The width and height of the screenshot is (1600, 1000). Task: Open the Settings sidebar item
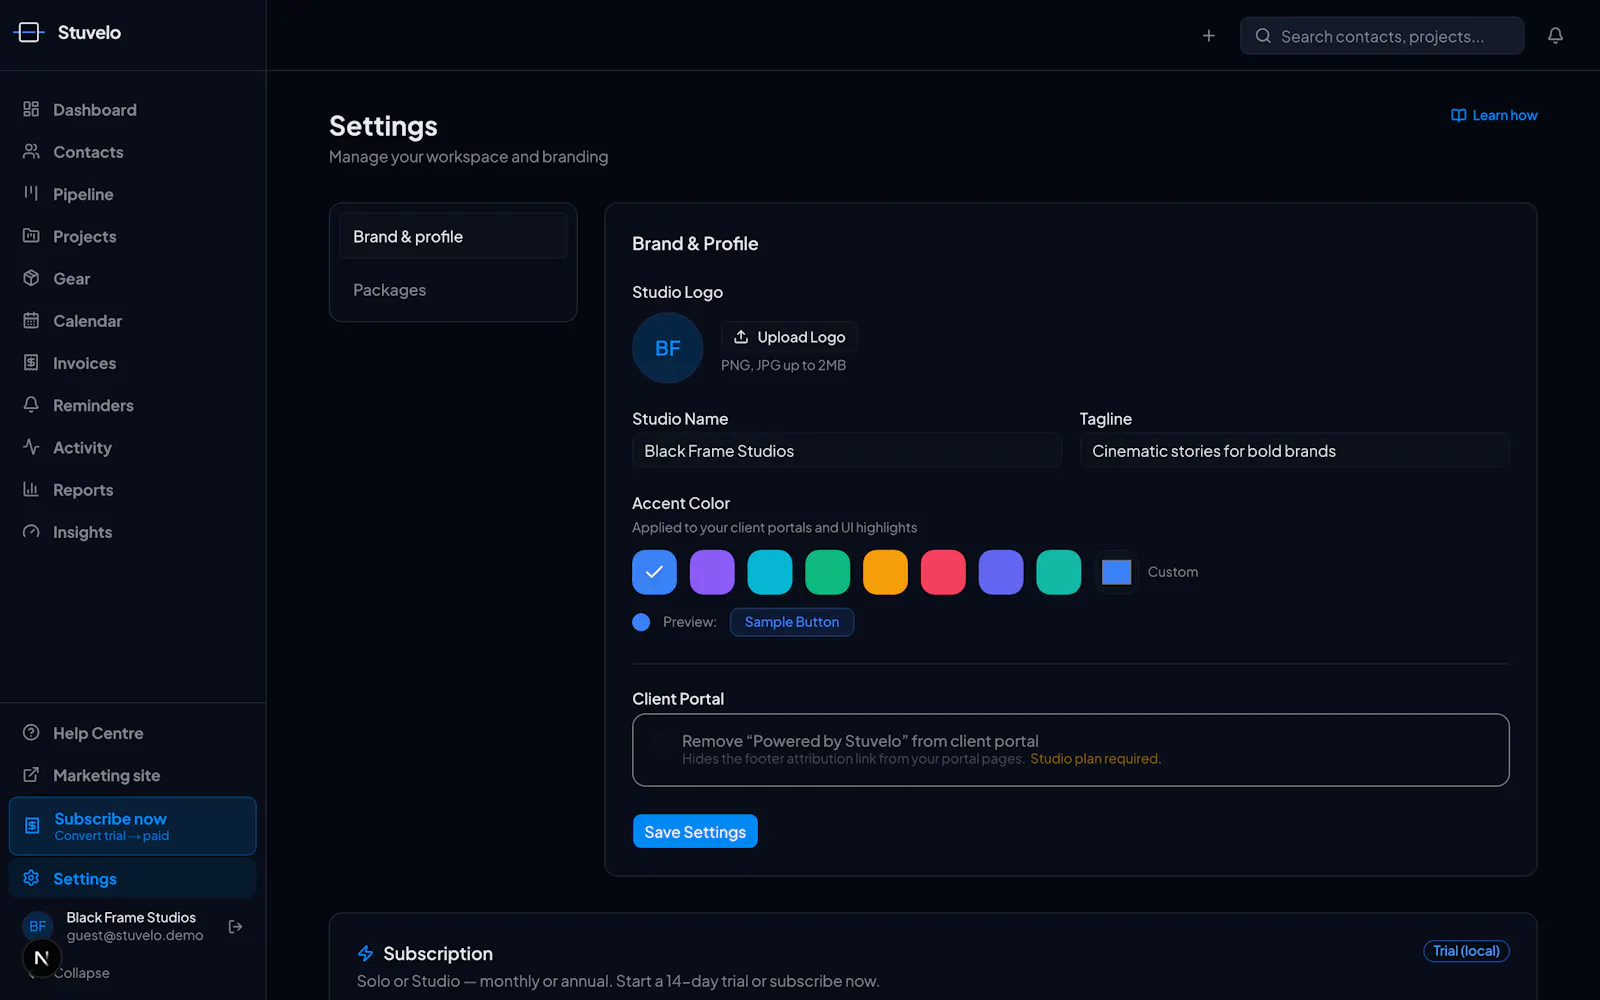(133, 879)
